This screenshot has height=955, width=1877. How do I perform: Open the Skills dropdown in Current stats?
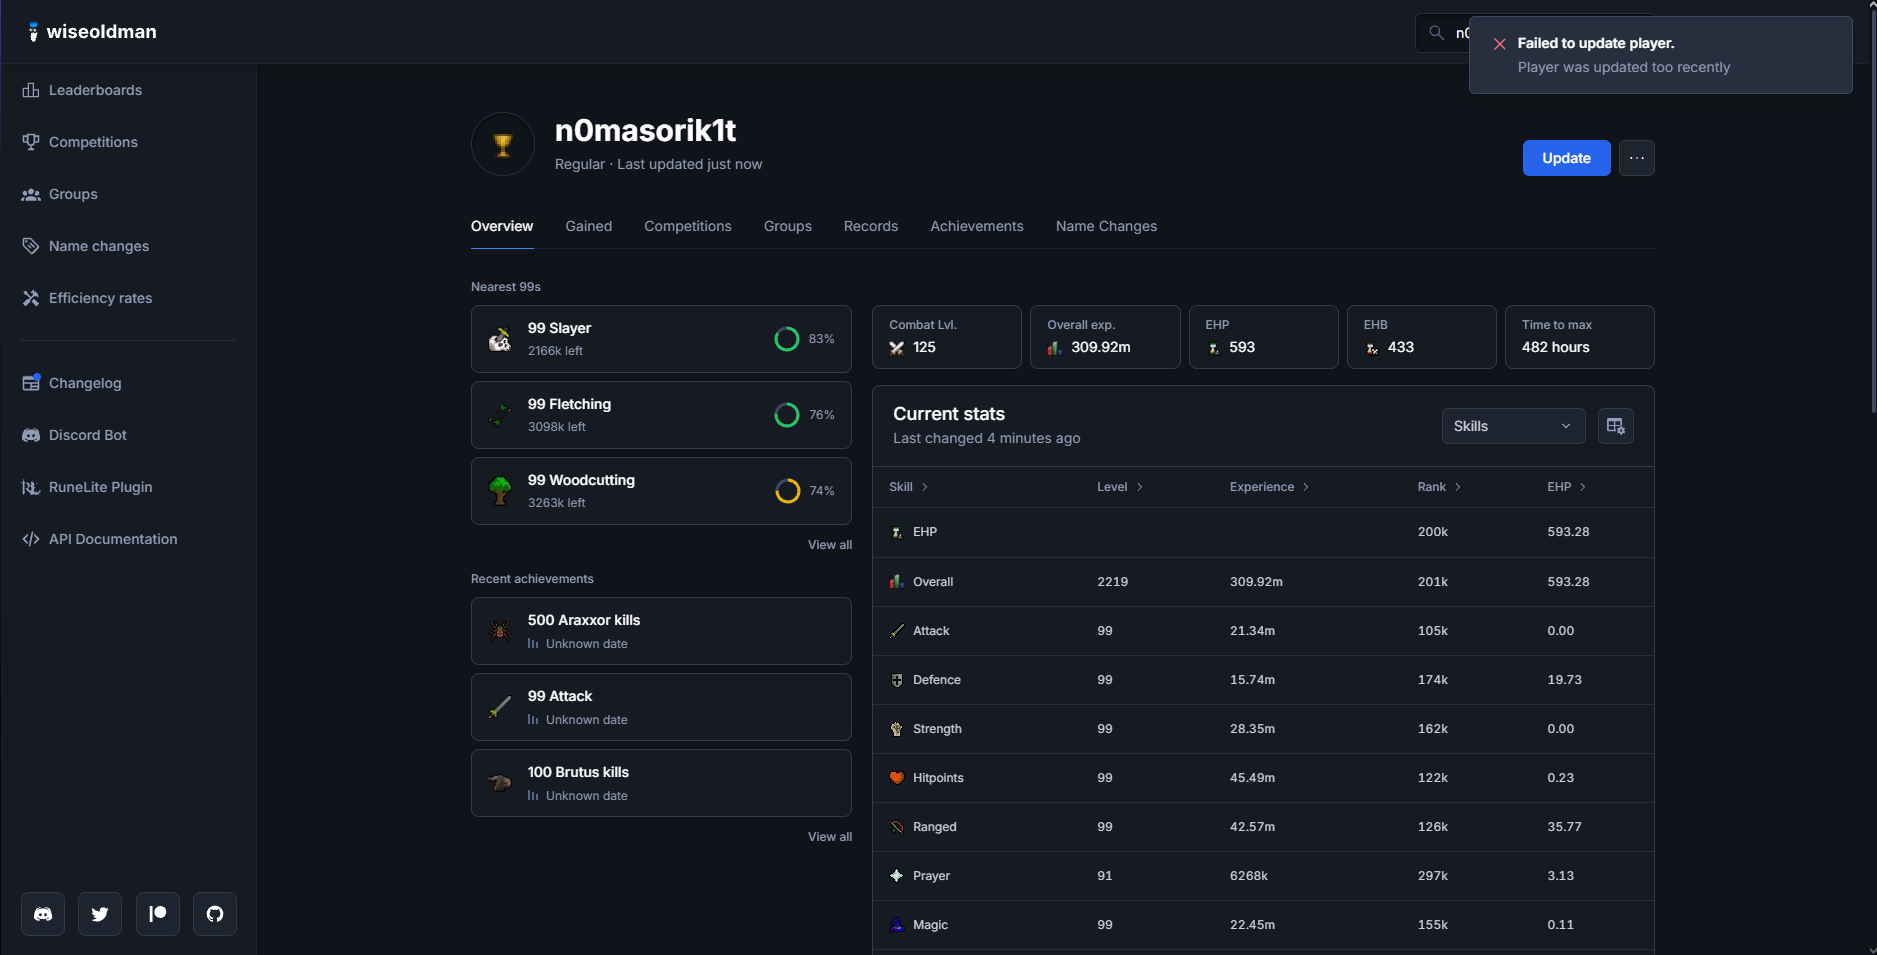click(1513, 426)
